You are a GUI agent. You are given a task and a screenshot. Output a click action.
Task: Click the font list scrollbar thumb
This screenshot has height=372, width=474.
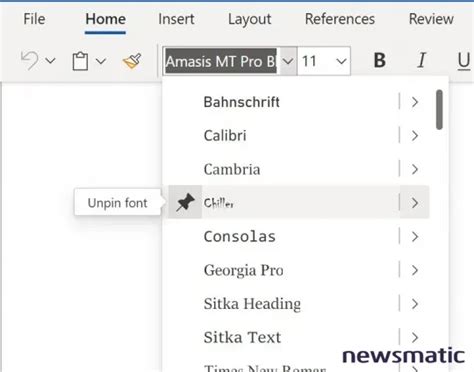pos(439,110)
